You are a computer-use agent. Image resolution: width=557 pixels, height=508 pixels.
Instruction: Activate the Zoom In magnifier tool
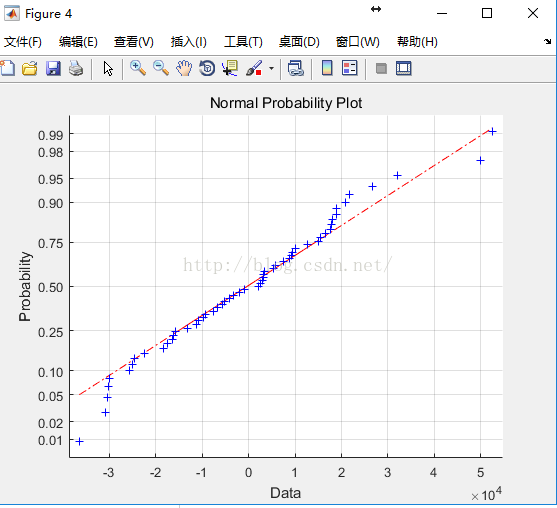138,68
